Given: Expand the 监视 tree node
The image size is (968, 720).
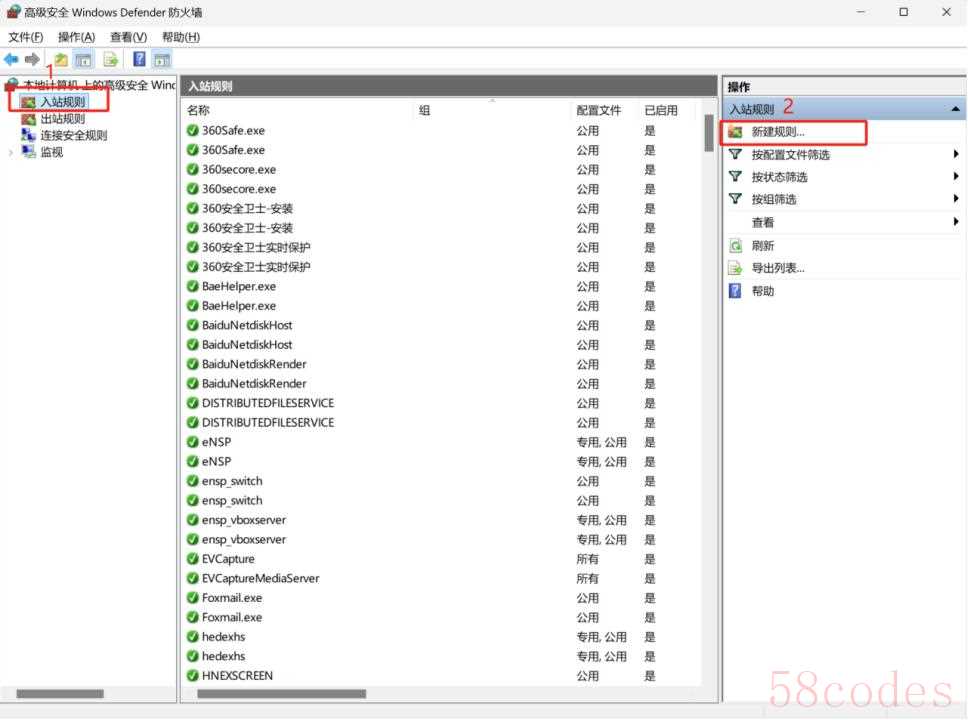Looking at the screenshot, I should pyautogui.click(x=10, y=152).
